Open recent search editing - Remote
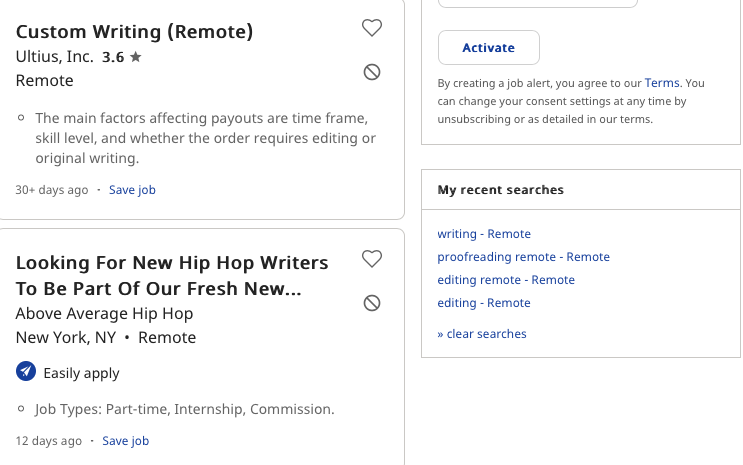This screenshot has width=743, height=465. (x=484, y=302)
